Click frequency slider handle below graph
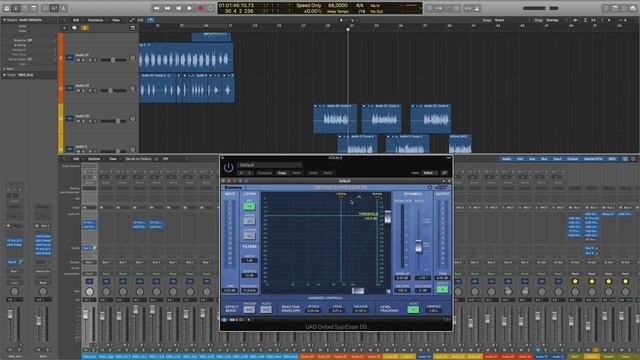 (358, 291)
